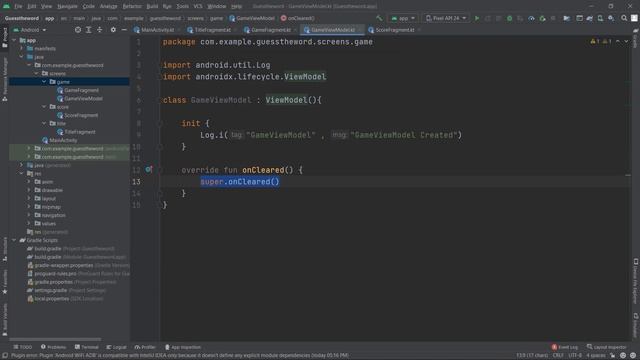This screenshot has width=640, height=360.
Task: Click the green Debug bug icon
Action: tap(509, 18)
